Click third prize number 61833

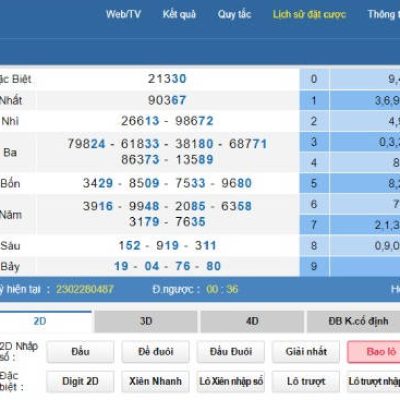[x=140, y=144]
